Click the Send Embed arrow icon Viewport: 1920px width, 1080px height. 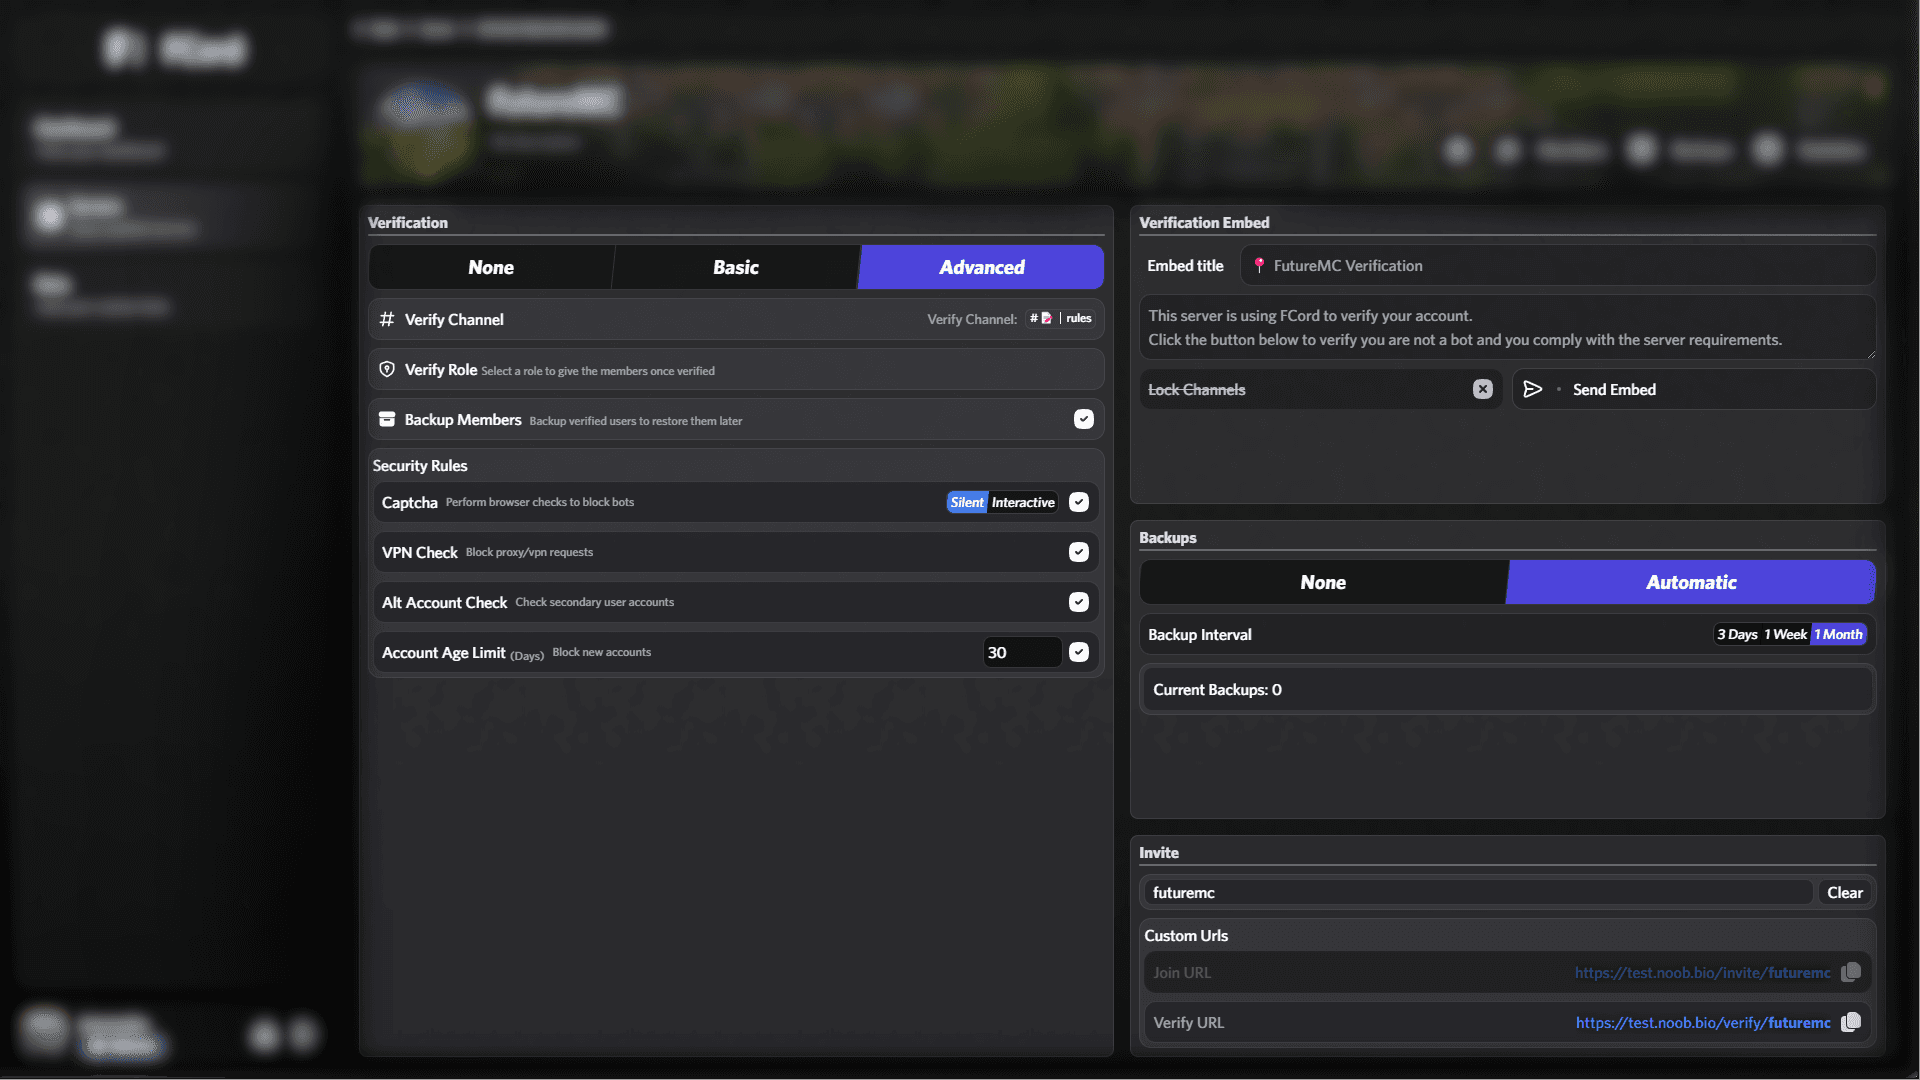click(x=1534, y=389)
